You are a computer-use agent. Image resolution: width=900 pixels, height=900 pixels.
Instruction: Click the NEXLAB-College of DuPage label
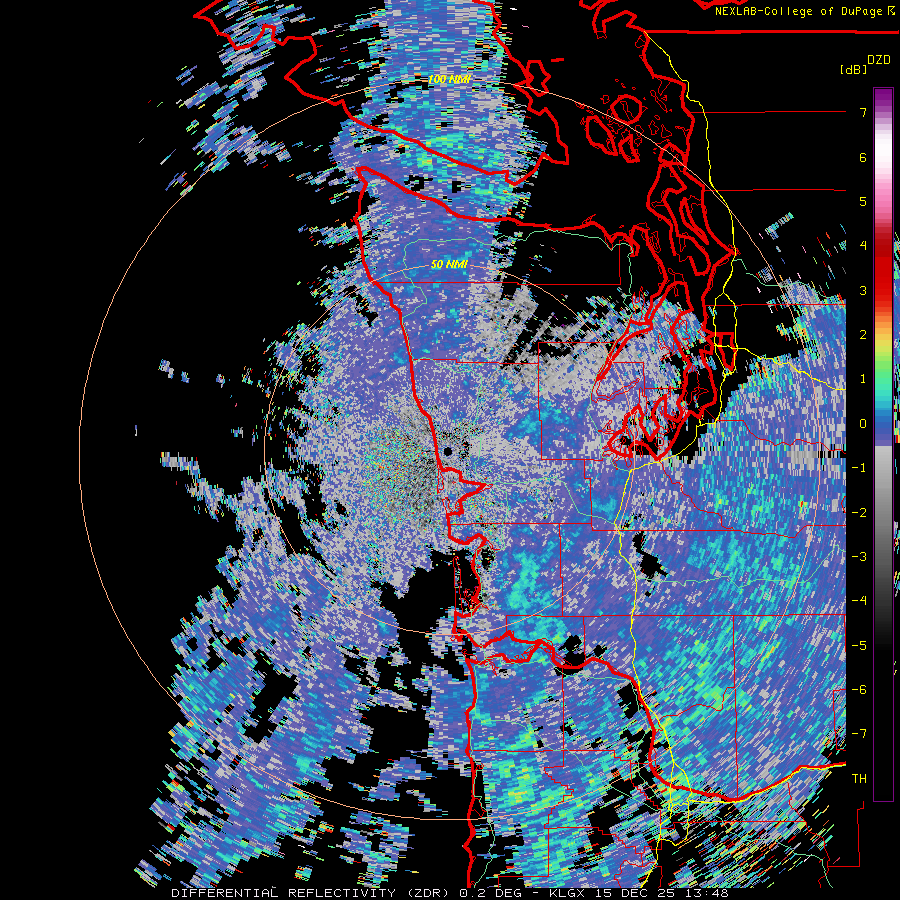click(x=805, y=11)
